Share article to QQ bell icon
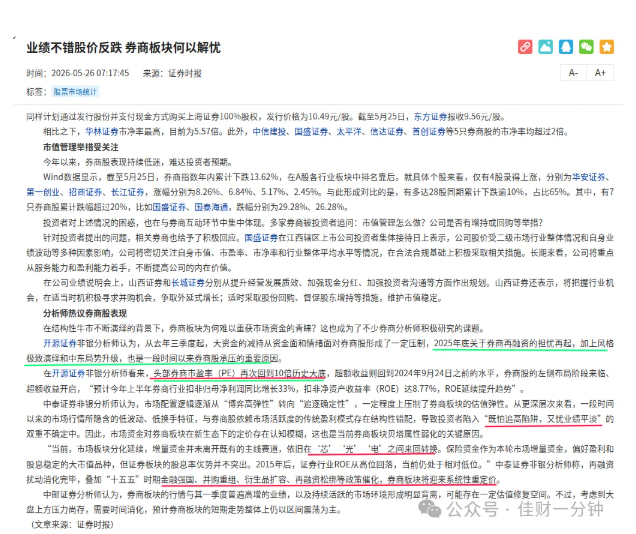The image size is (636, 534). 566,47
